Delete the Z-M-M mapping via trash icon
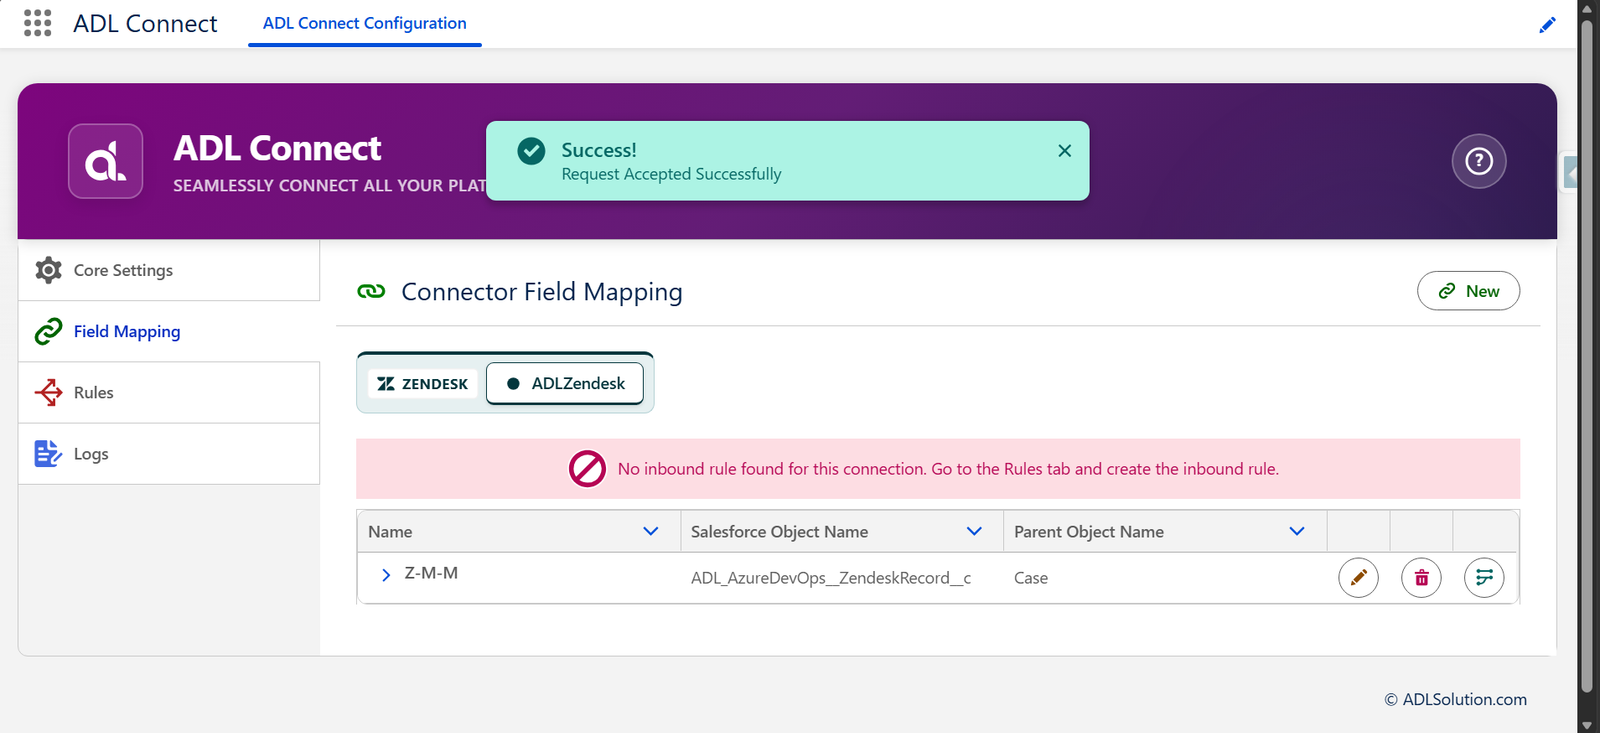 [1421, 577]
